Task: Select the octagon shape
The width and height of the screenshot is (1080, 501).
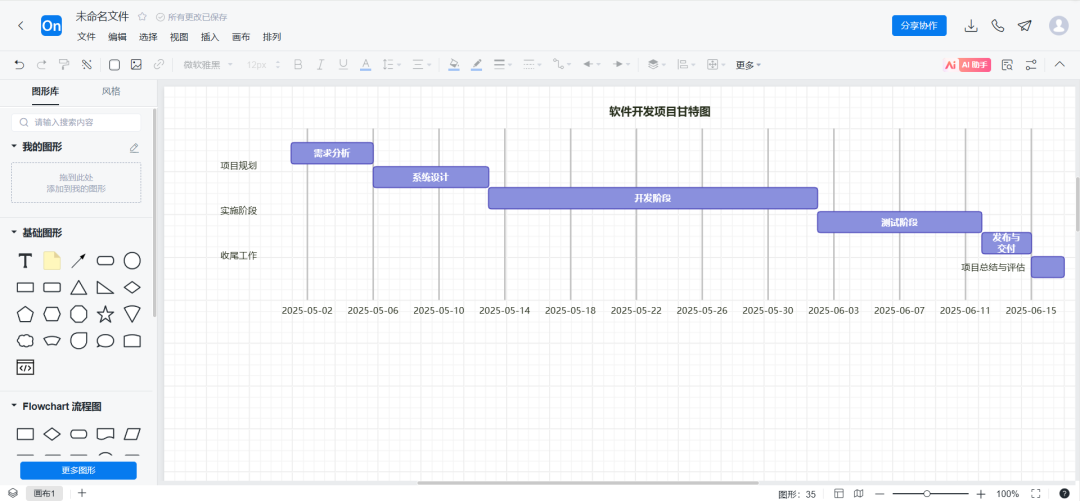Action: coord(79,314)
